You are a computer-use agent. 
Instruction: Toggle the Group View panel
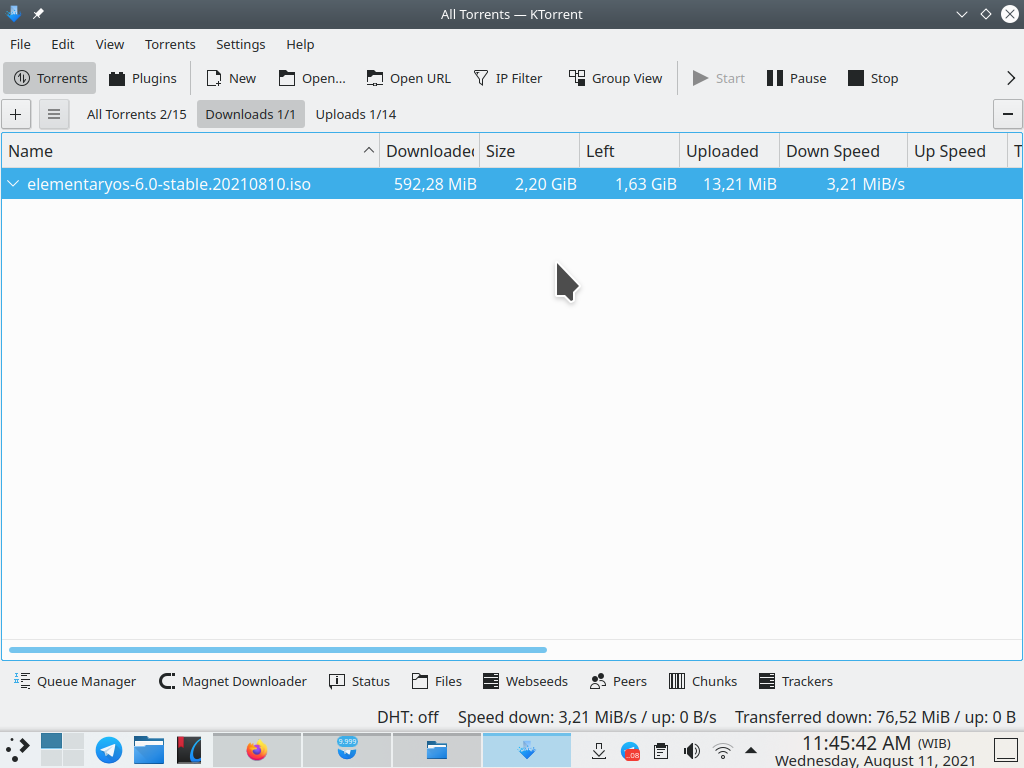615,78
